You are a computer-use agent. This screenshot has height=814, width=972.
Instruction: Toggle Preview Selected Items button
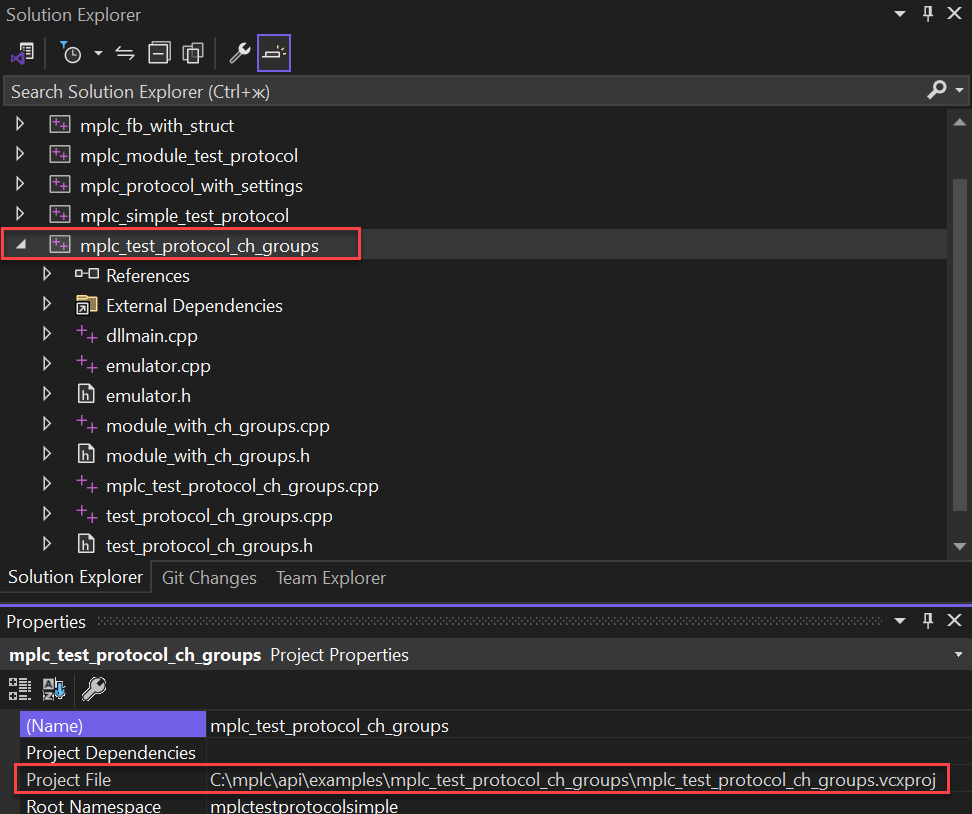[274, 53]
